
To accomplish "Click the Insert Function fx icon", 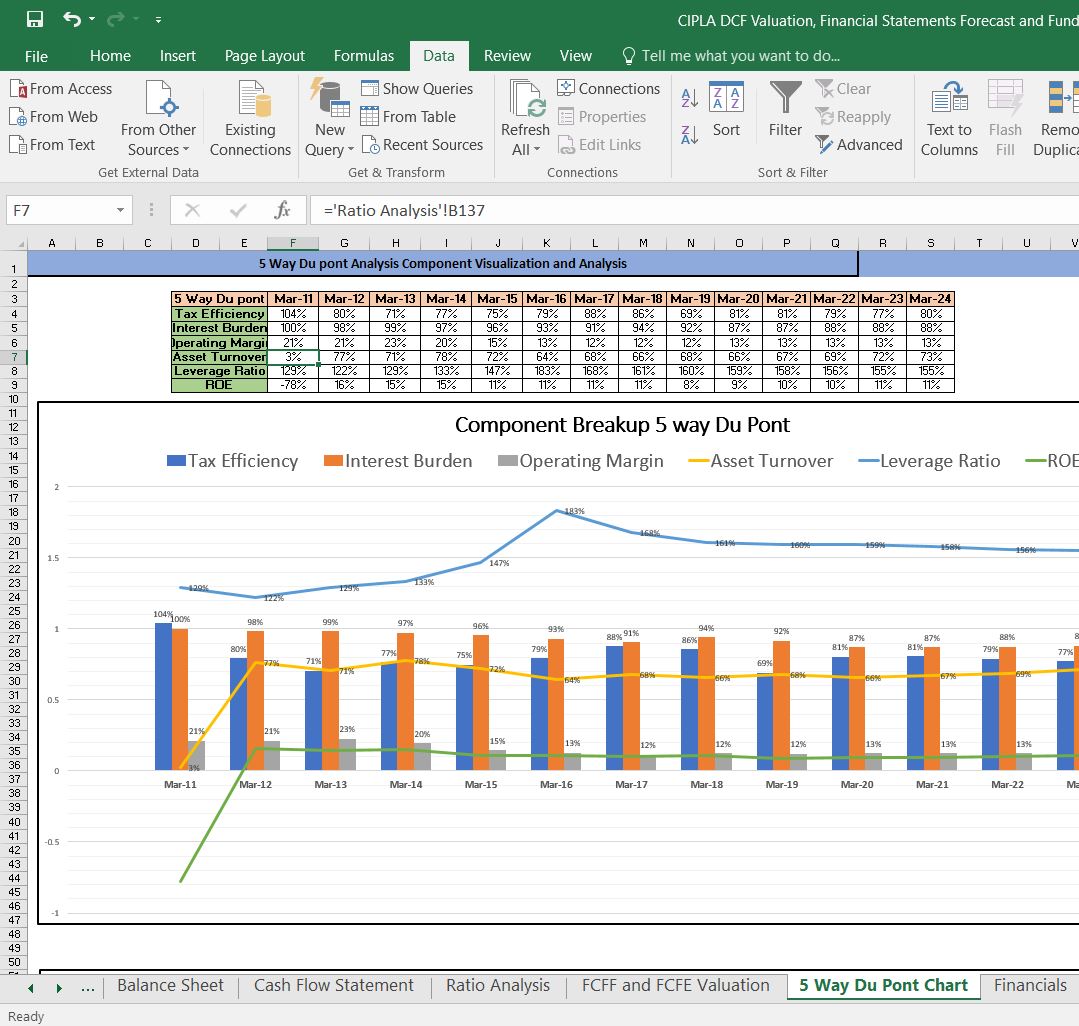I will click(282, 210).
